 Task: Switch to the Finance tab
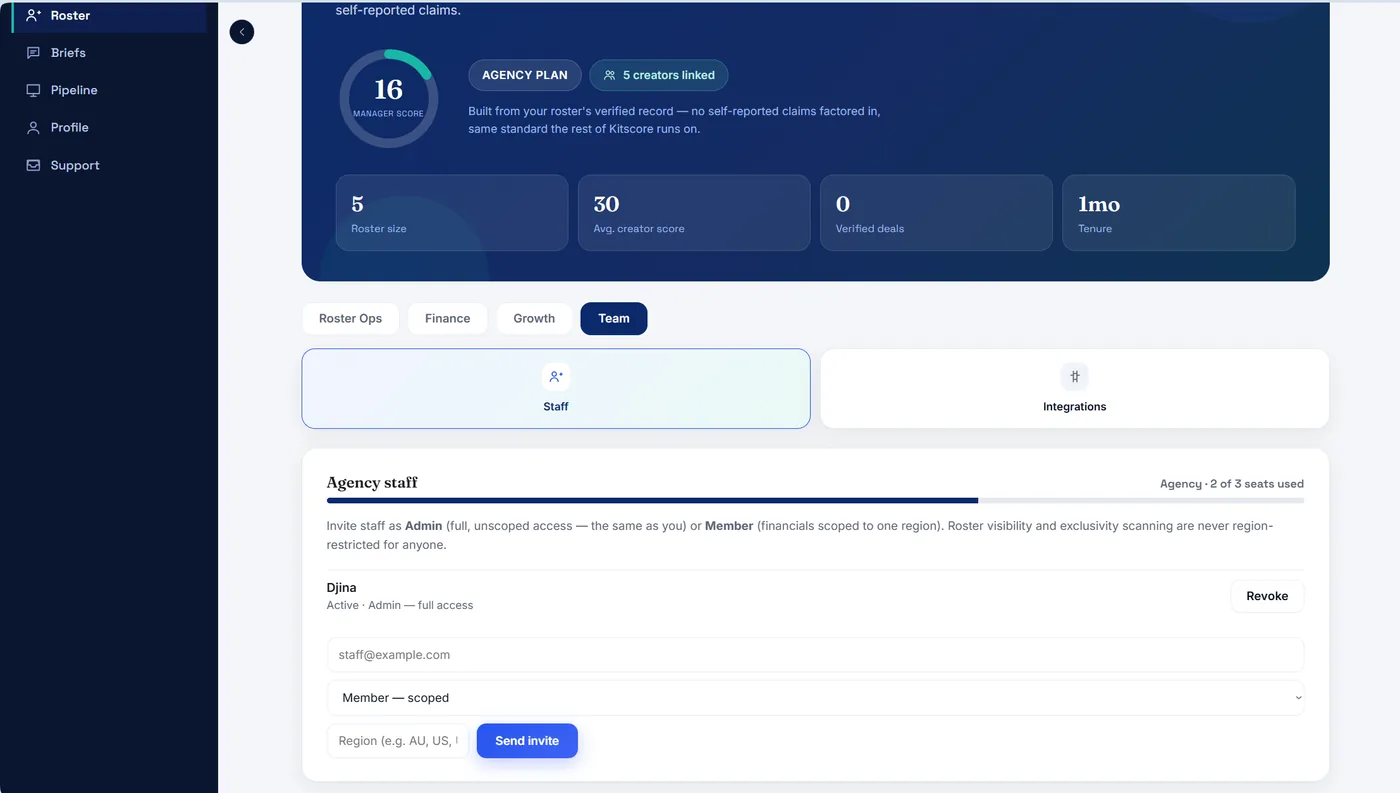point(447,318)
